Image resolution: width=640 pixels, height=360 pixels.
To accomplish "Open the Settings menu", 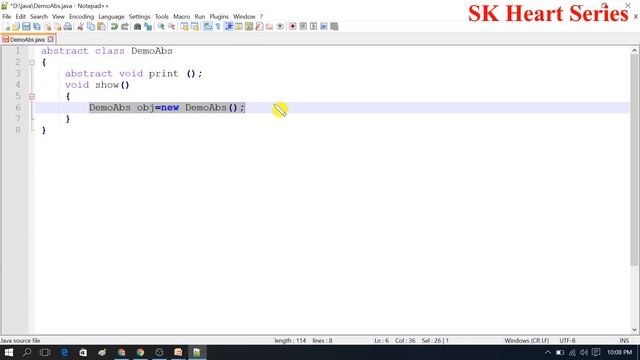I will [x=140, y=17].
